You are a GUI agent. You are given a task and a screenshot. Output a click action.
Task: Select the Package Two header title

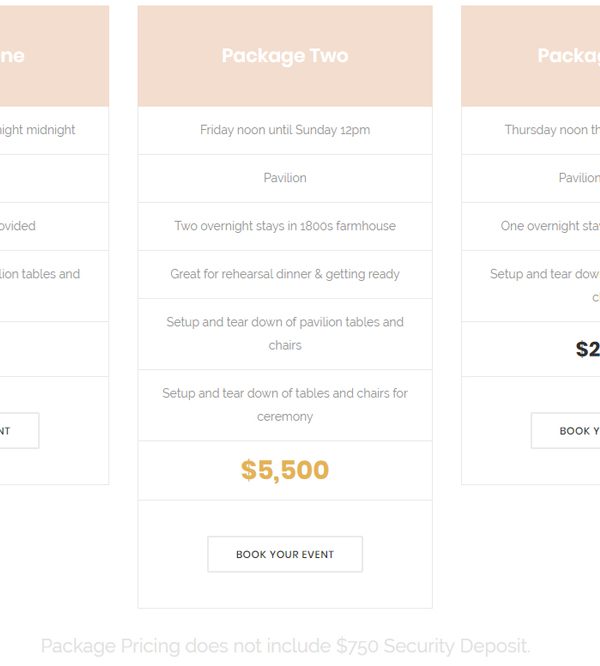tap(285, 56)
